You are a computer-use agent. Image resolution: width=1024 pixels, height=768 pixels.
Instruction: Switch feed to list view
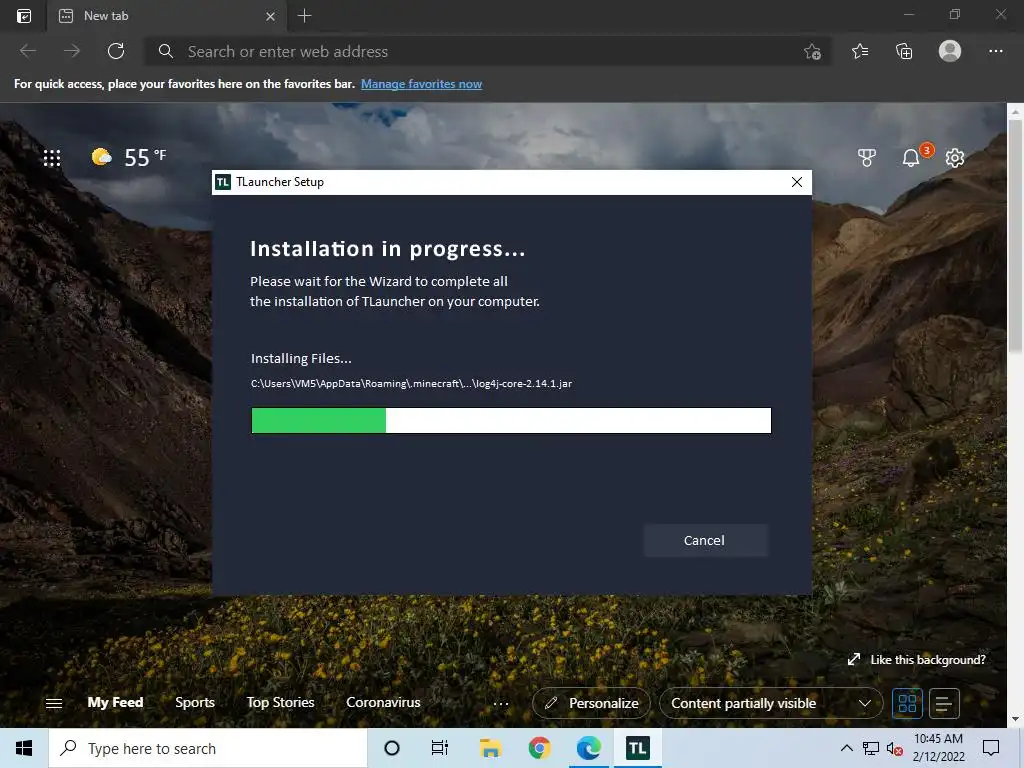click(944, 703)
